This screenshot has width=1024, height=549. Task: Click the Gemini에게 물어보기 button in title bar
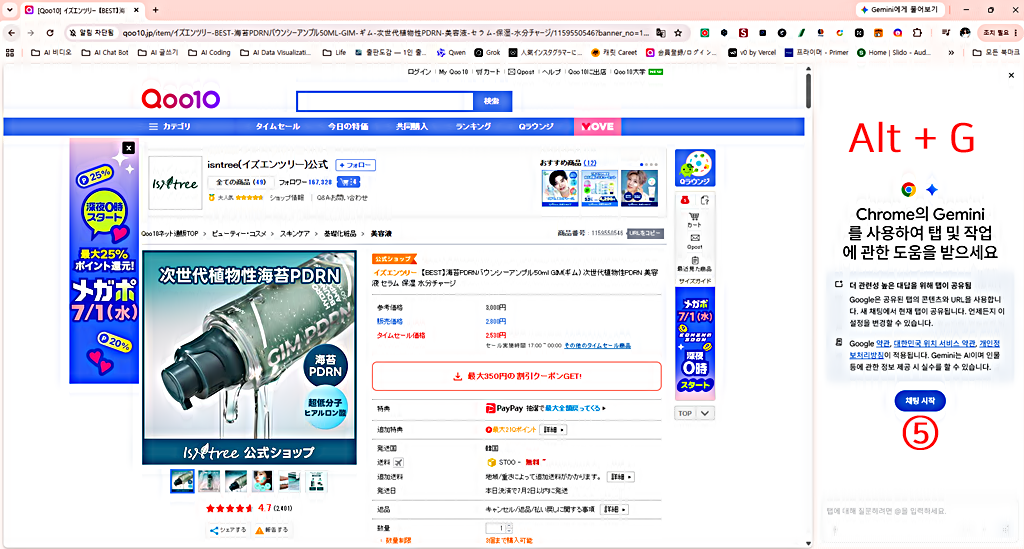pyautogui.click(x=899, y=10)
